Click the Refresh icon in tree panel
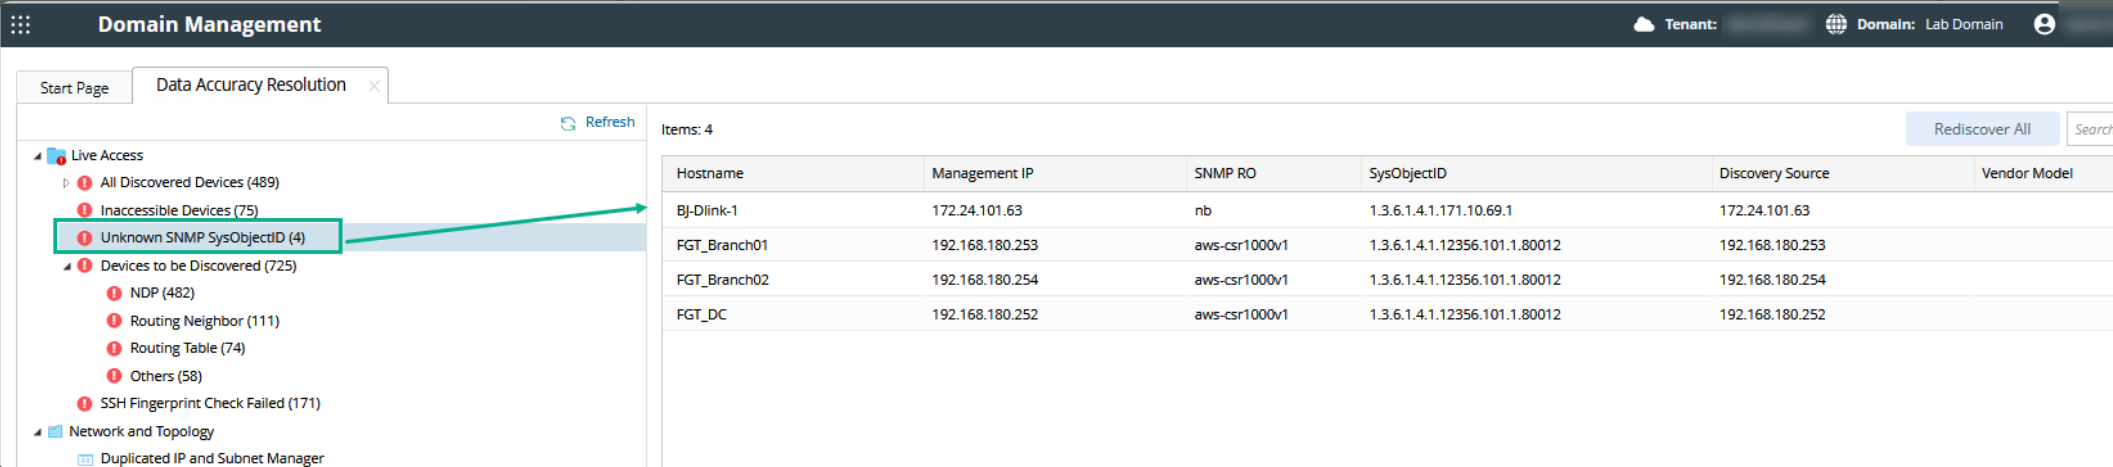The height and width of the screenshot is (467, 2113). (568, 123)
